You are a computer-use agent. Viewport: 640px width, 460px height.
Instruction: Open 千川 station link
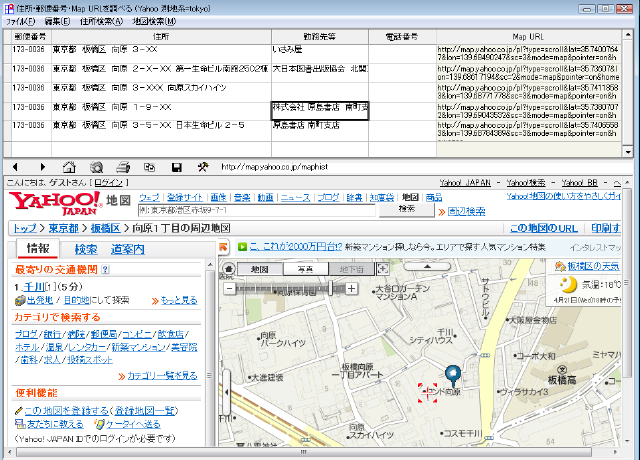33,287
